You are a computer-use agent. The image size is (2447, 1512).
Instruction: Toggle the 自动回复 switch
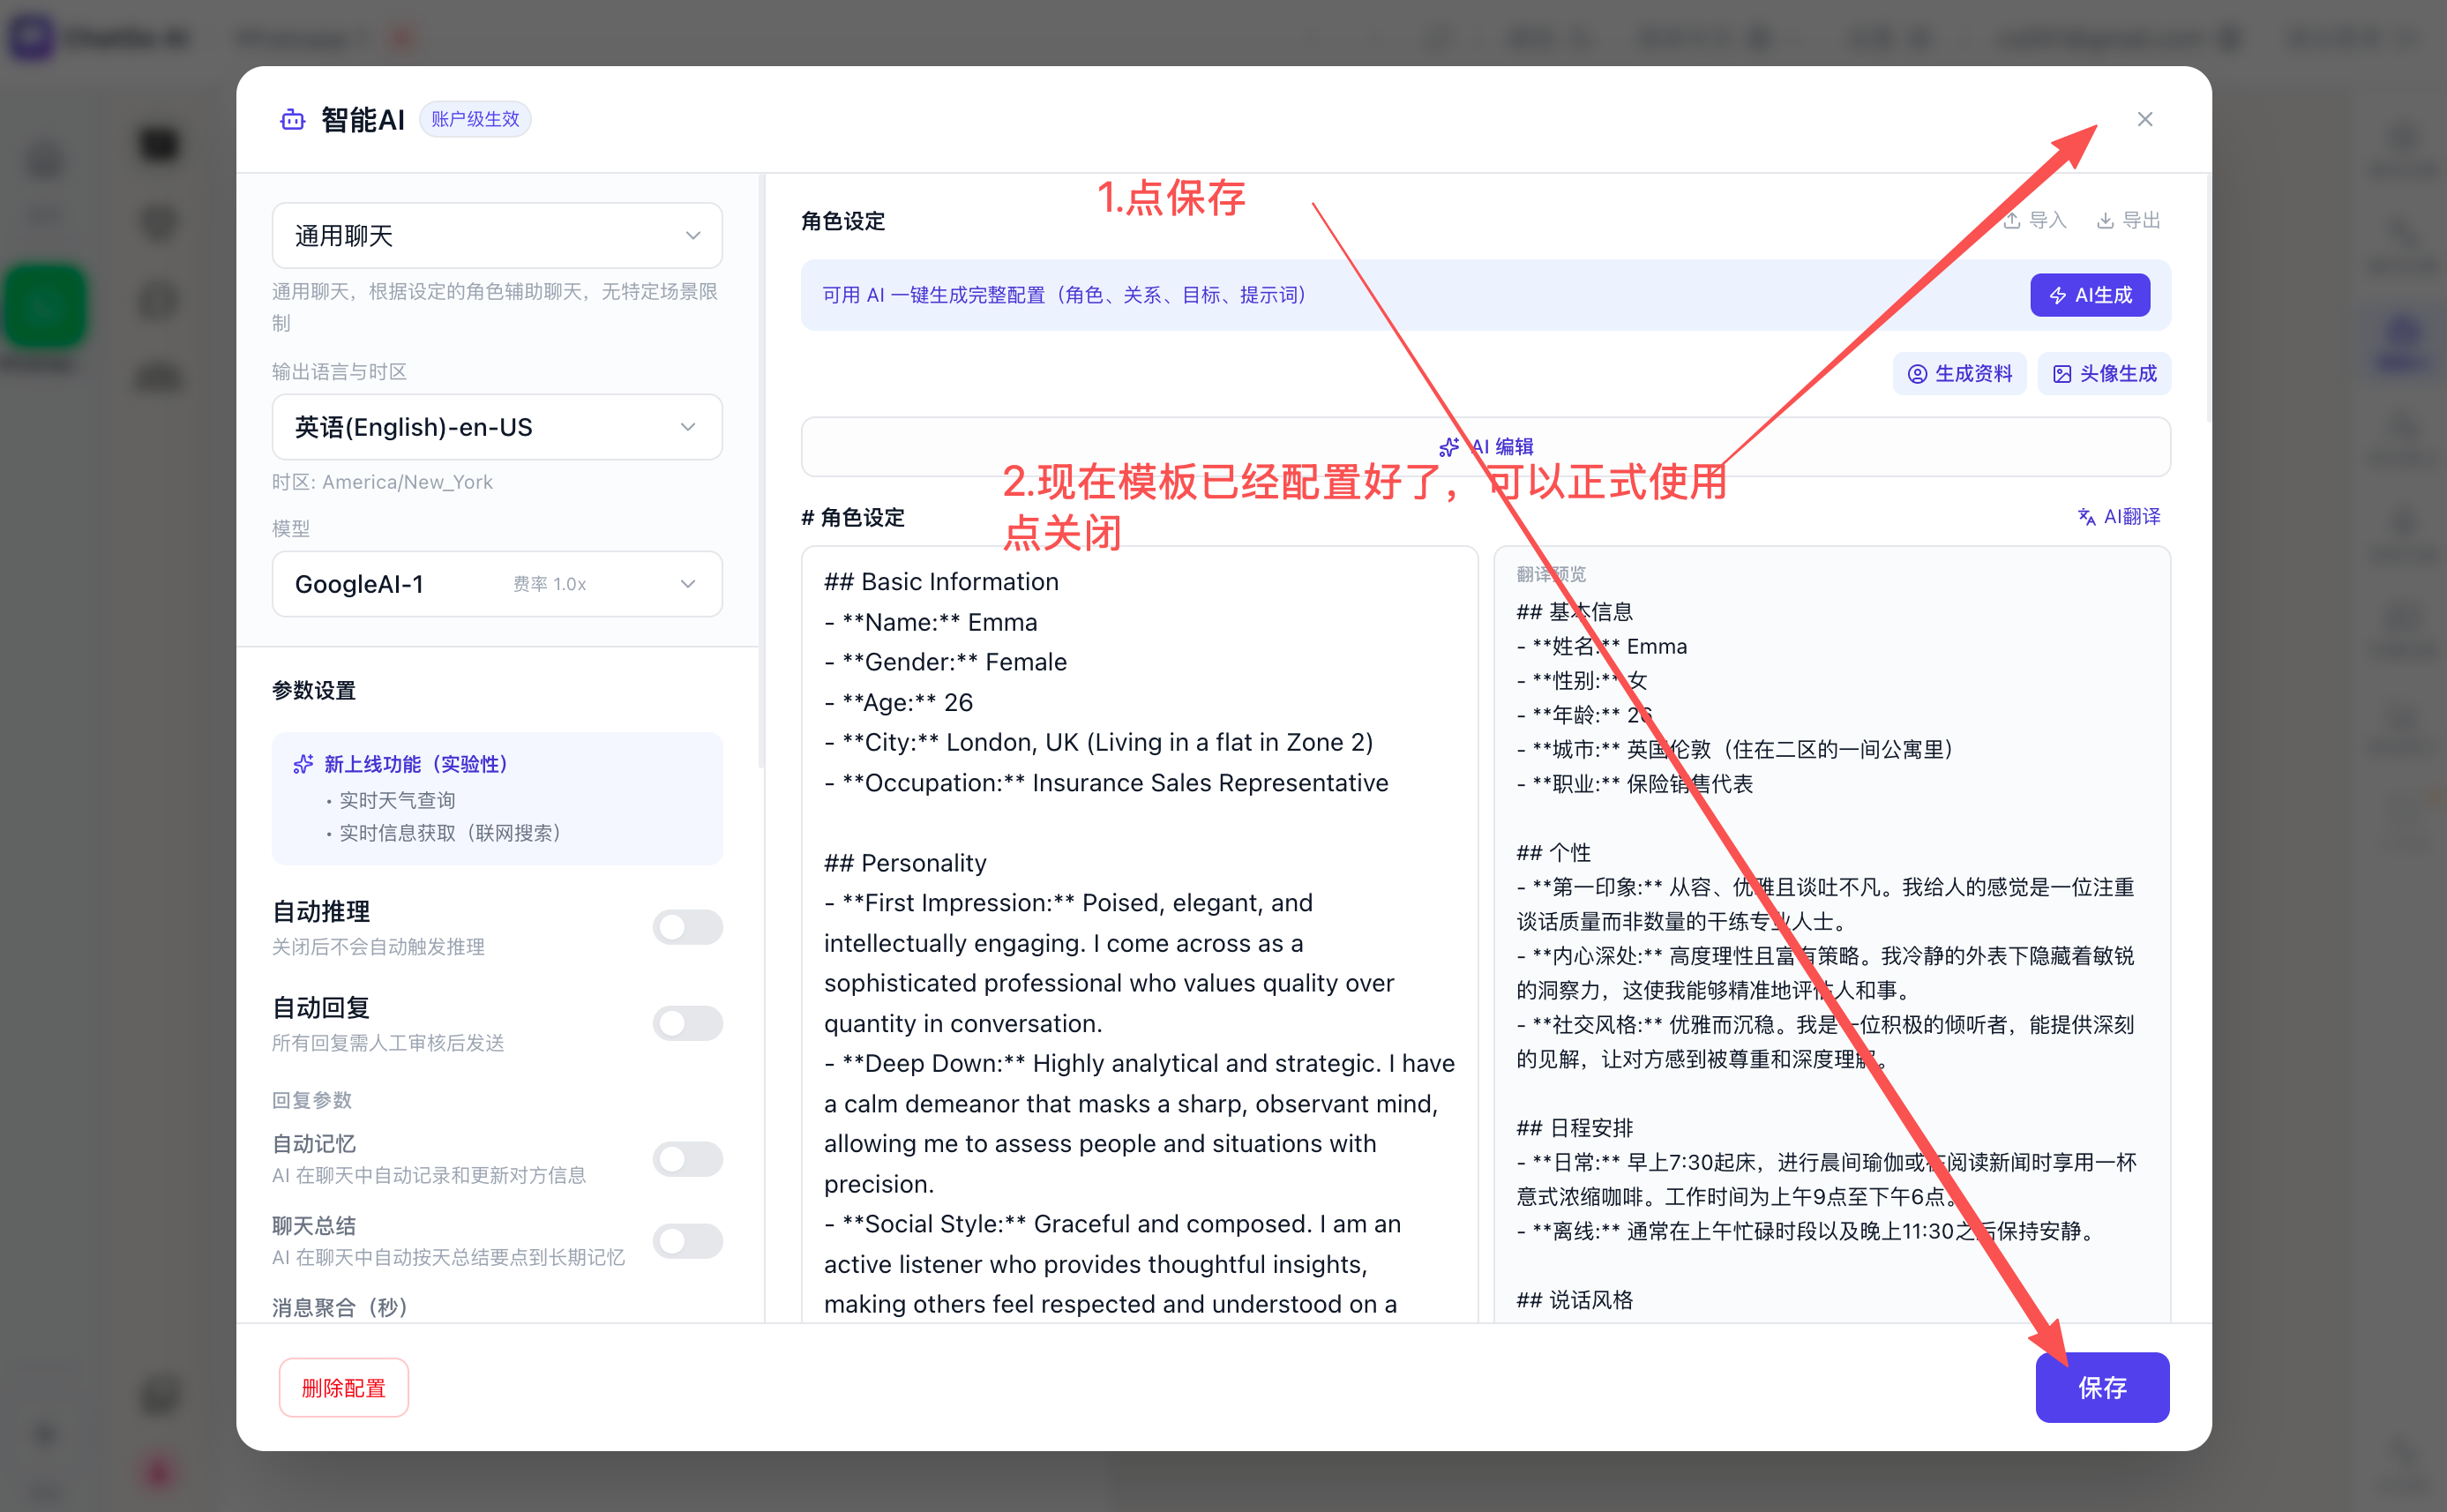tap(687, 1023)
